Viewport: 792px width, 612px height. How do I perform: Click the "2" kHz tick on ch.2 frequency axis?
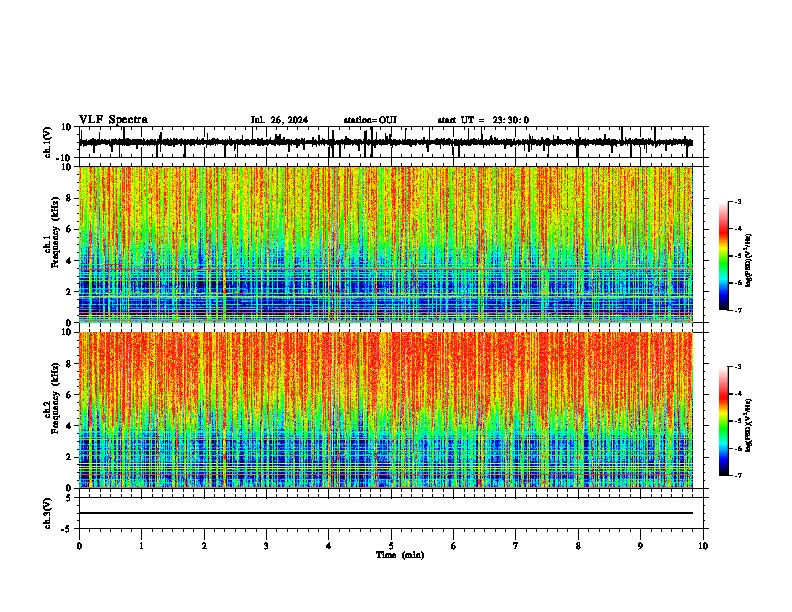pyautogui.click(x=69, y=457)
